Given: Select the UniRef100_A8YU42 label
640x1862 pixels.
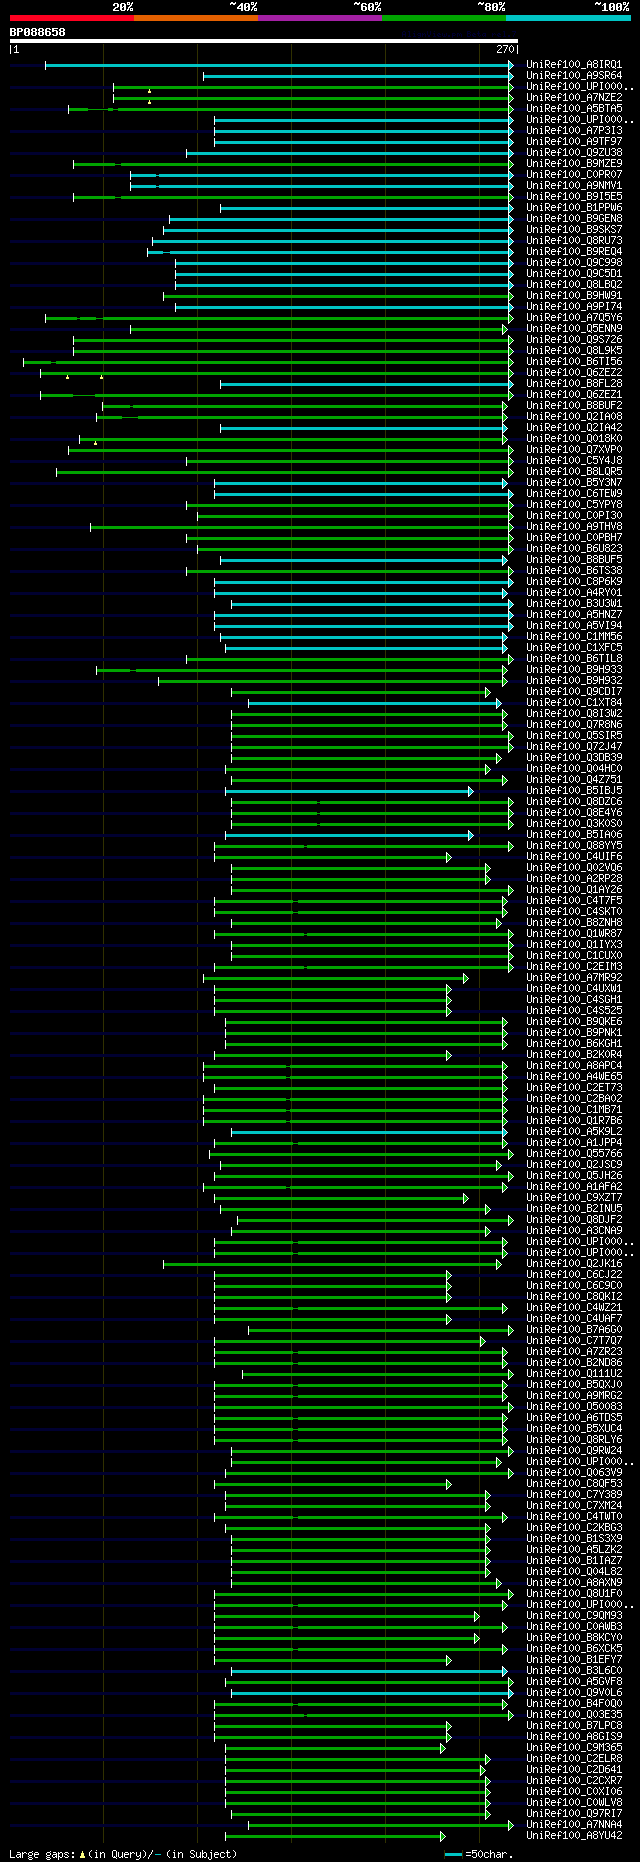Looking at the screenshot, I should [x=574, y=1836].
